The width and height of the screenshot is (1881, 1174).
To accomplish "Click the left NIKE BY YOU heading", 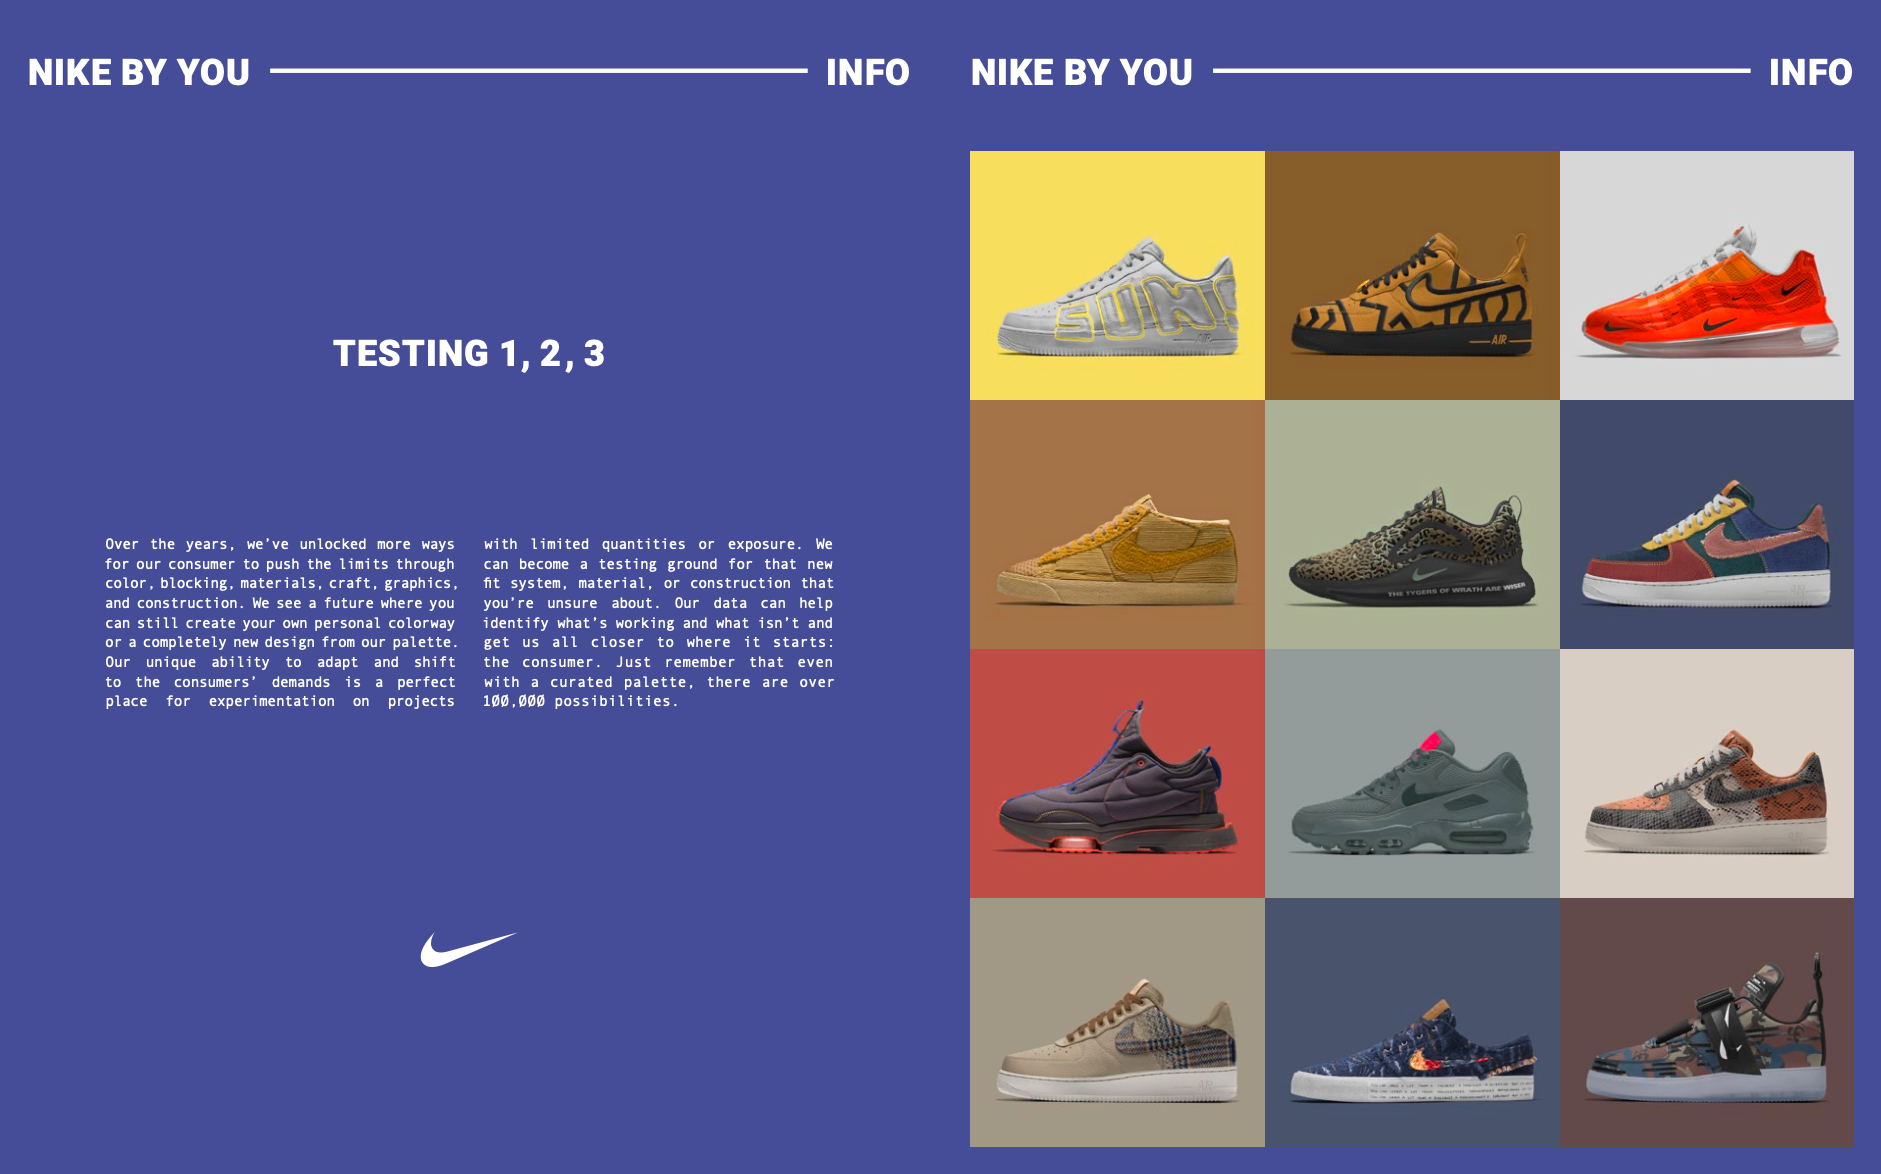I will (x=139, y=72).
